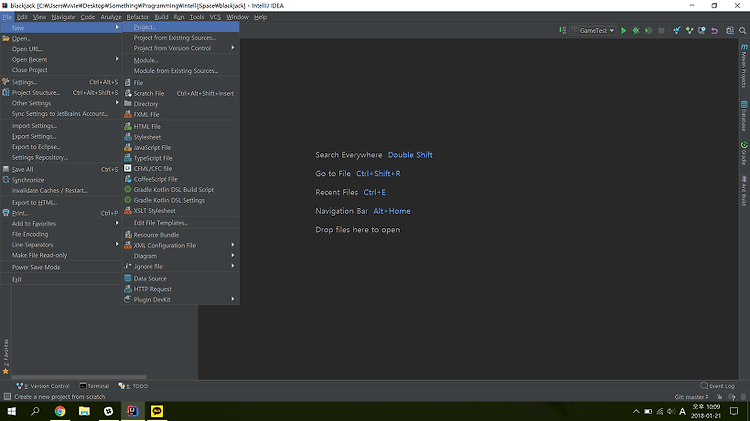This screenshot has width=750, height=421.
Task: Toggle Make File Read-only
Action: click(x=61, y=255)
